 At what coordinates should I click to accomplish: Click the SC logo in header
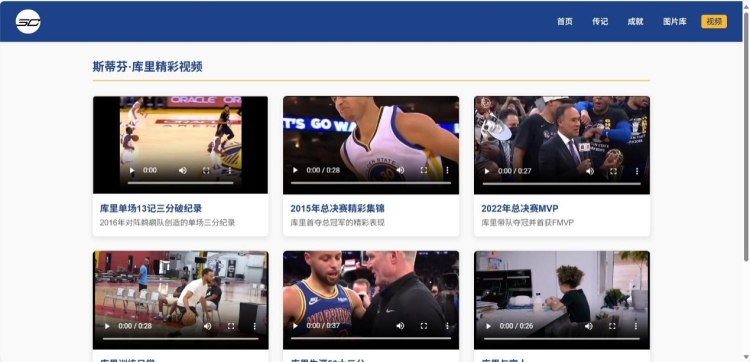point(28,22)
